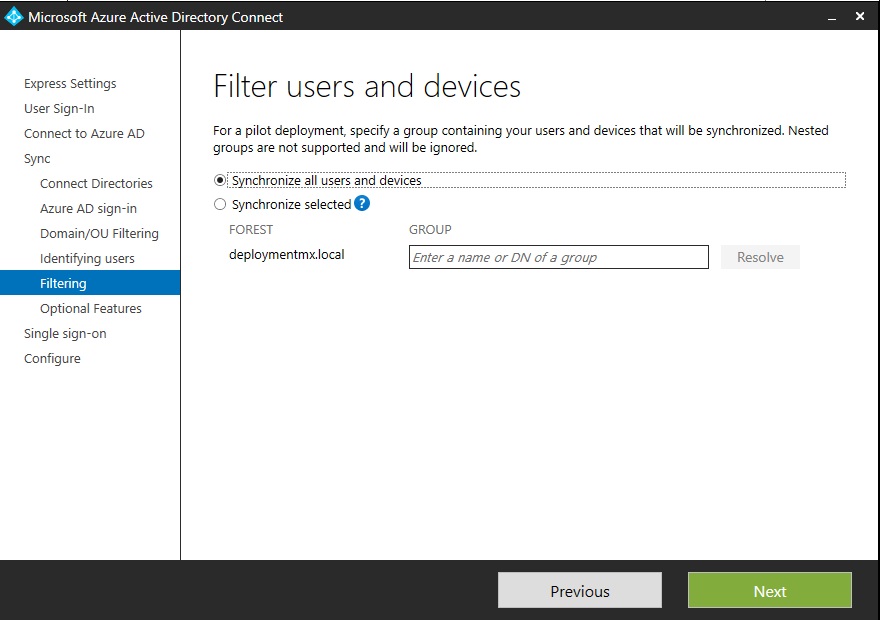Click the blue help icon beside Synchronize selected
Image resolution: width=880 pixels, height=620 pixels.
point(362,204)
